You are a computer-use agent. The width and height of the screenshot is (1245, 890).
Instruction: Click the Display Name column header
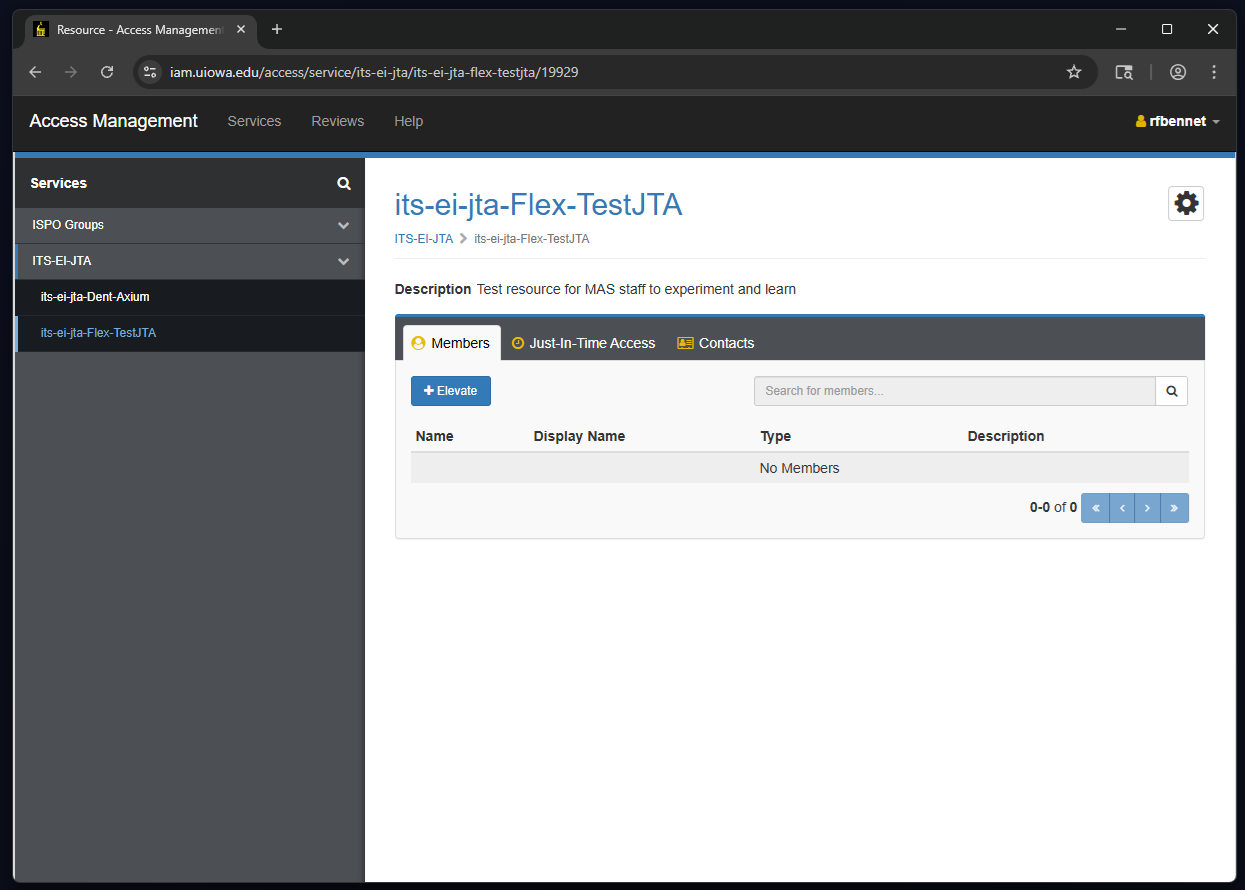[579, 436]
